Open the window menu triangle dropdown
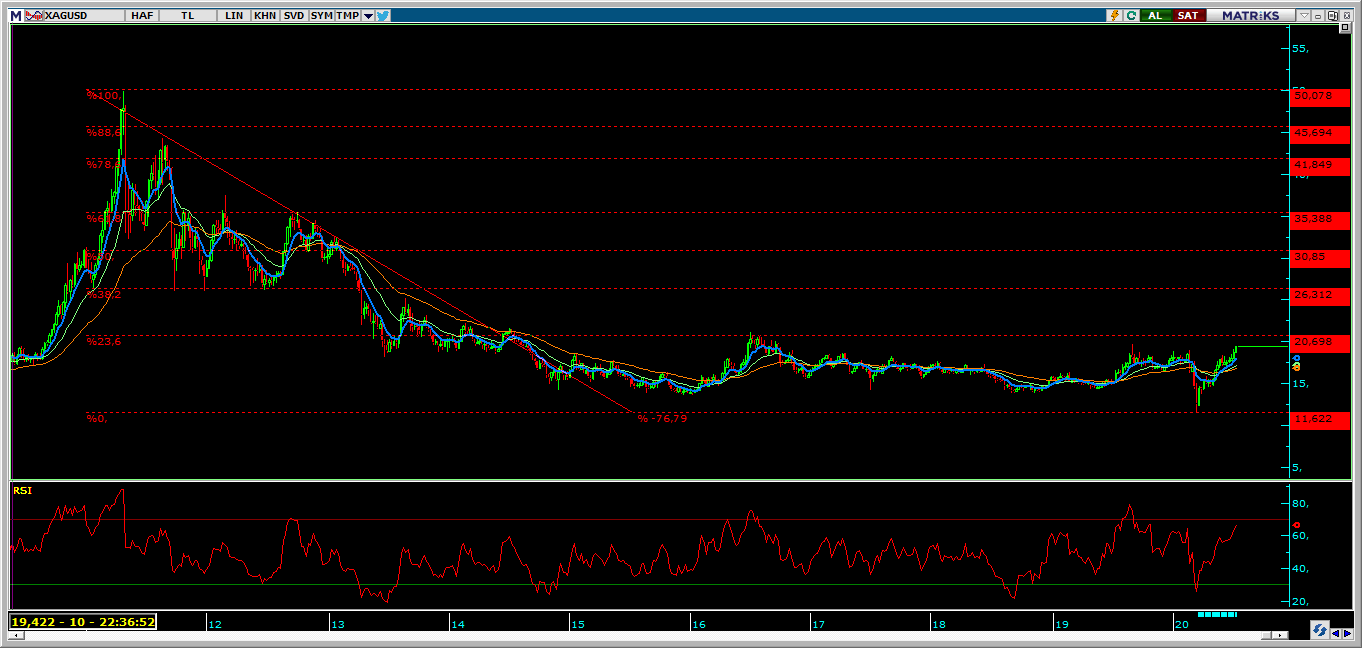Screen dimensions: 1362x648 pyautogui.click(x=1304, y=16)
